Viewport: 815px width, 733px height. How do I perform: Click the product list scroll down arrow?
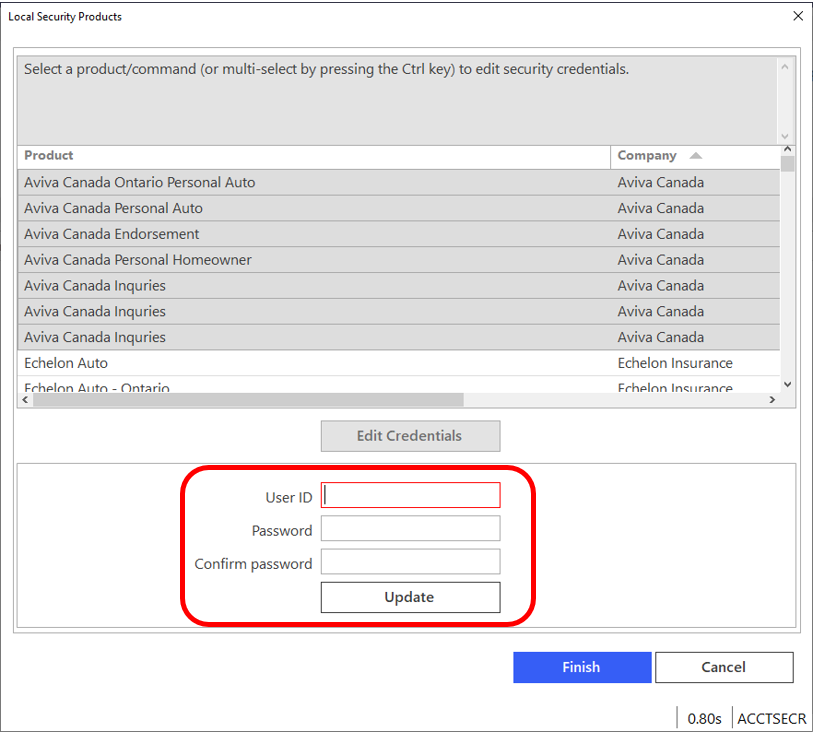tap(787, 385)
